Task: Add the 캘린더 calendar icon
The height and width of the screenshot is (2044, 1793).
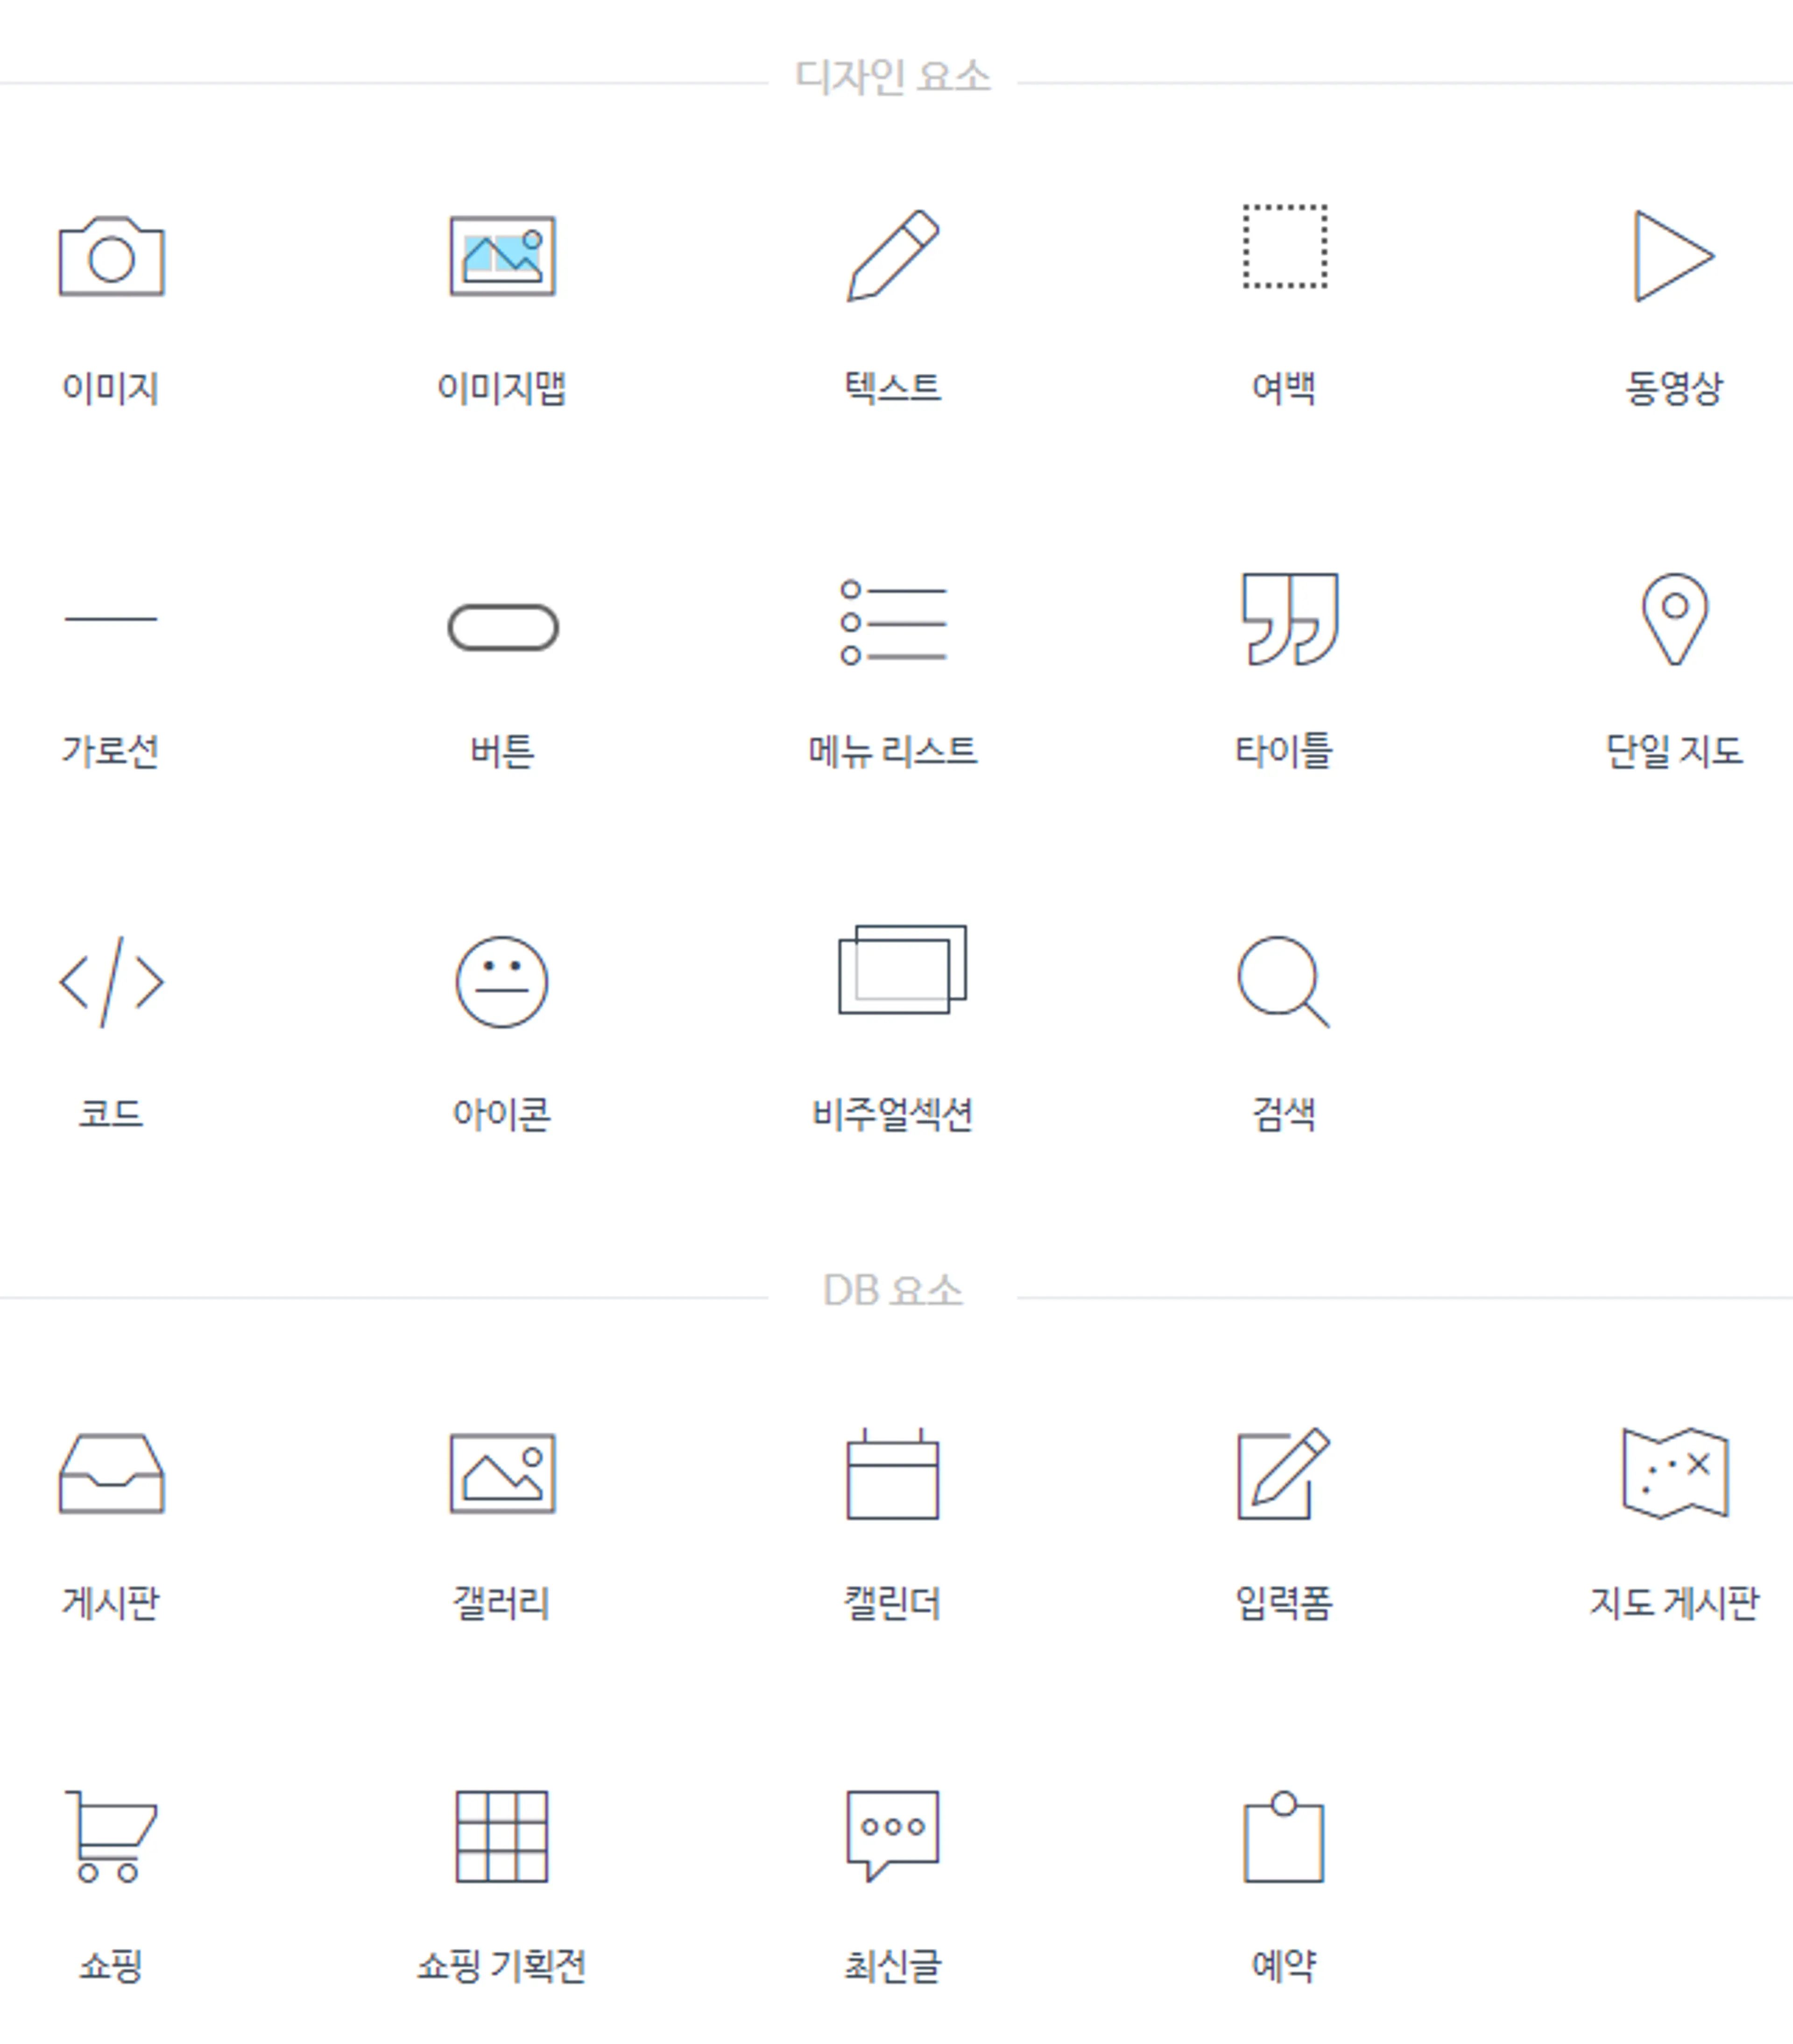Action: pos(893,1473)
